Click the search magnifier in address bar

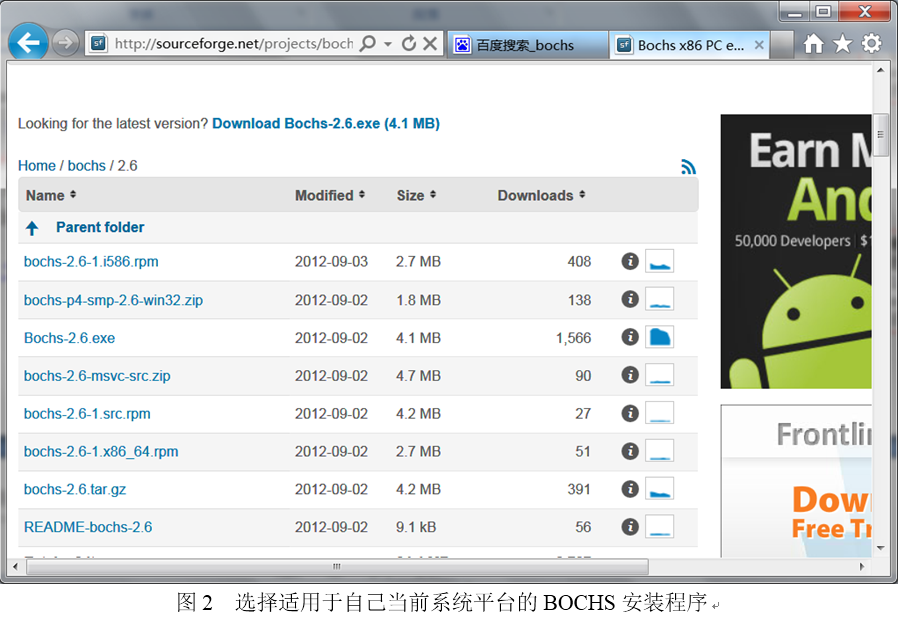[x=368, y=44]
